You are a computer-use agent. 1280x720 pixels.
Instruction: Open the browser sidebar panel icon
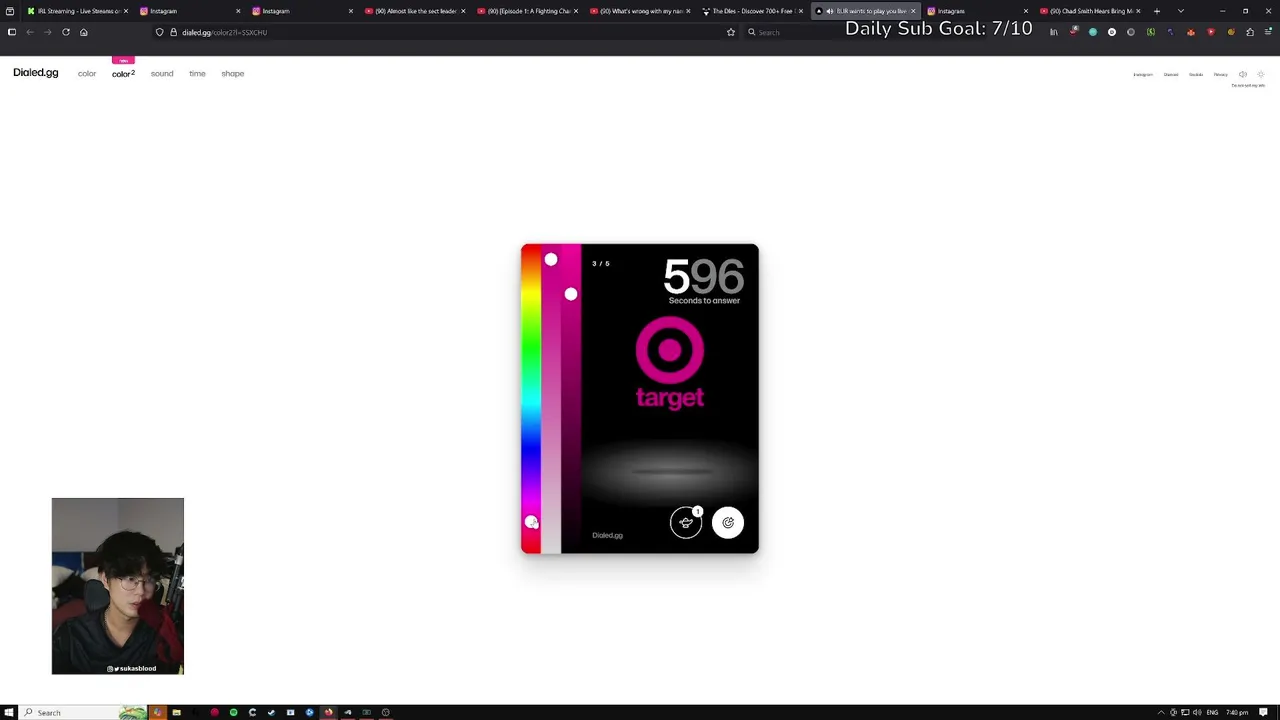(11, 32)
